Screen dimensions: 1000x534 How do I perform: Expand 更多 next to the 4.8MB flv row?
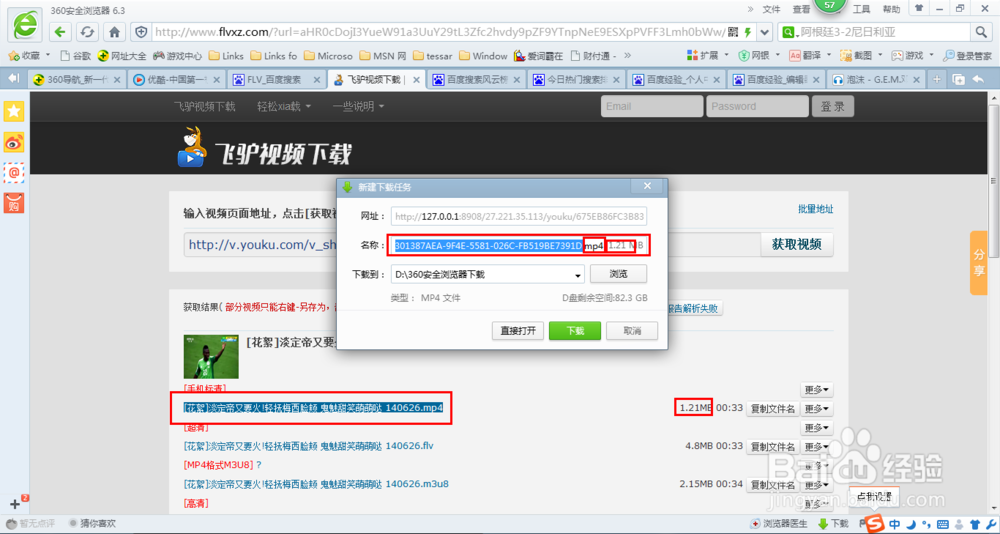click(818, 447)
